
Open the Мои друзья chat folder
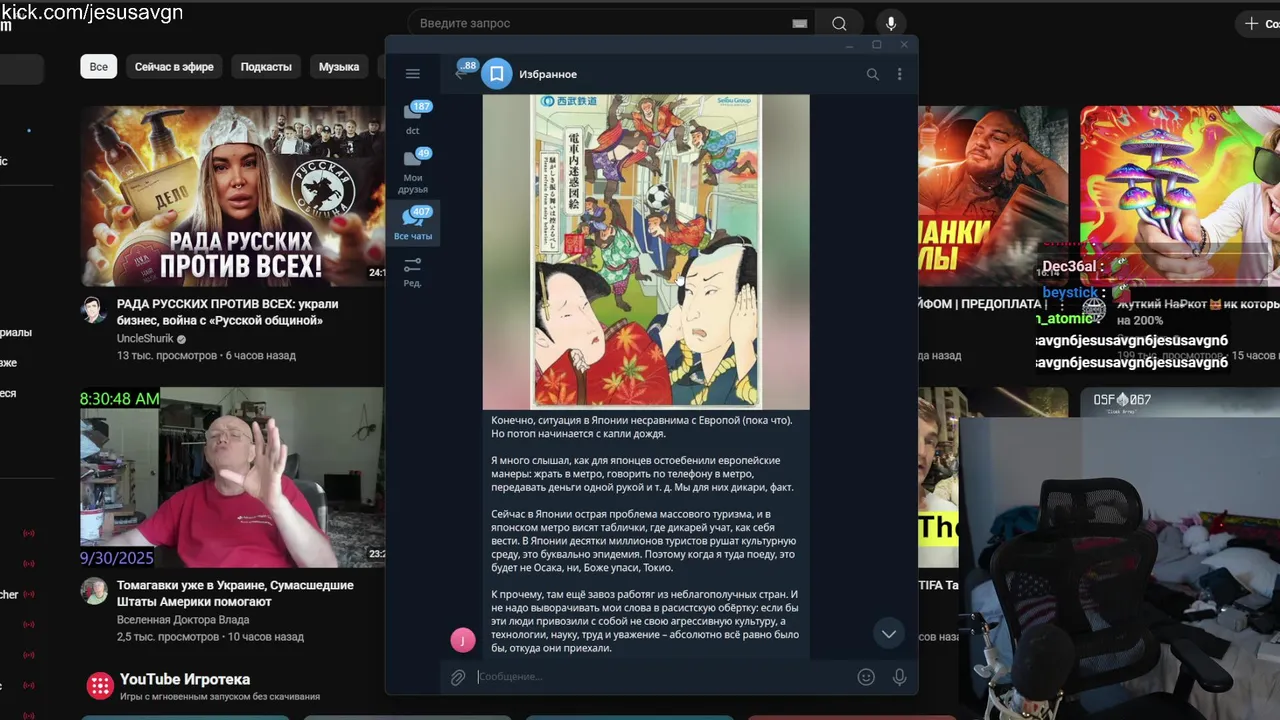pyautogui.click(x=412, y=170)
